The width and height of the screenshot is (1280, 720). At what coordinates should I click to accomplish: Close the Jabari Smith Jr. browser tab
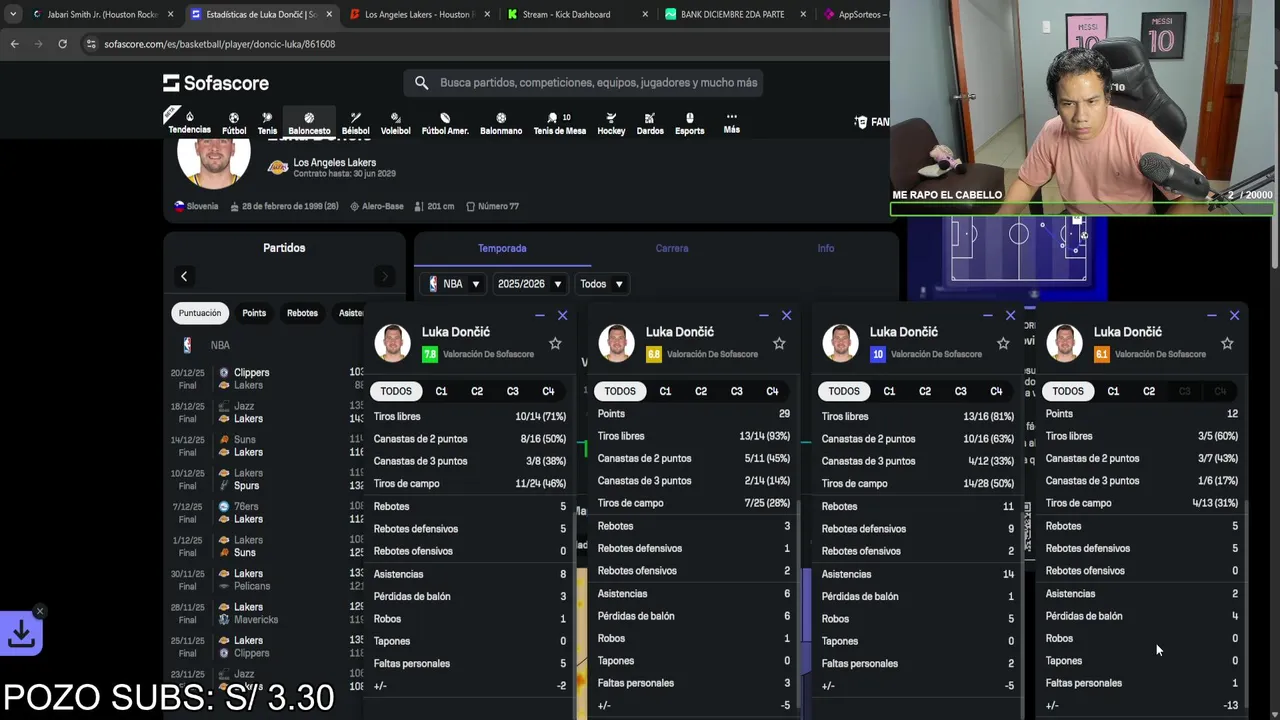coord(170,14)
